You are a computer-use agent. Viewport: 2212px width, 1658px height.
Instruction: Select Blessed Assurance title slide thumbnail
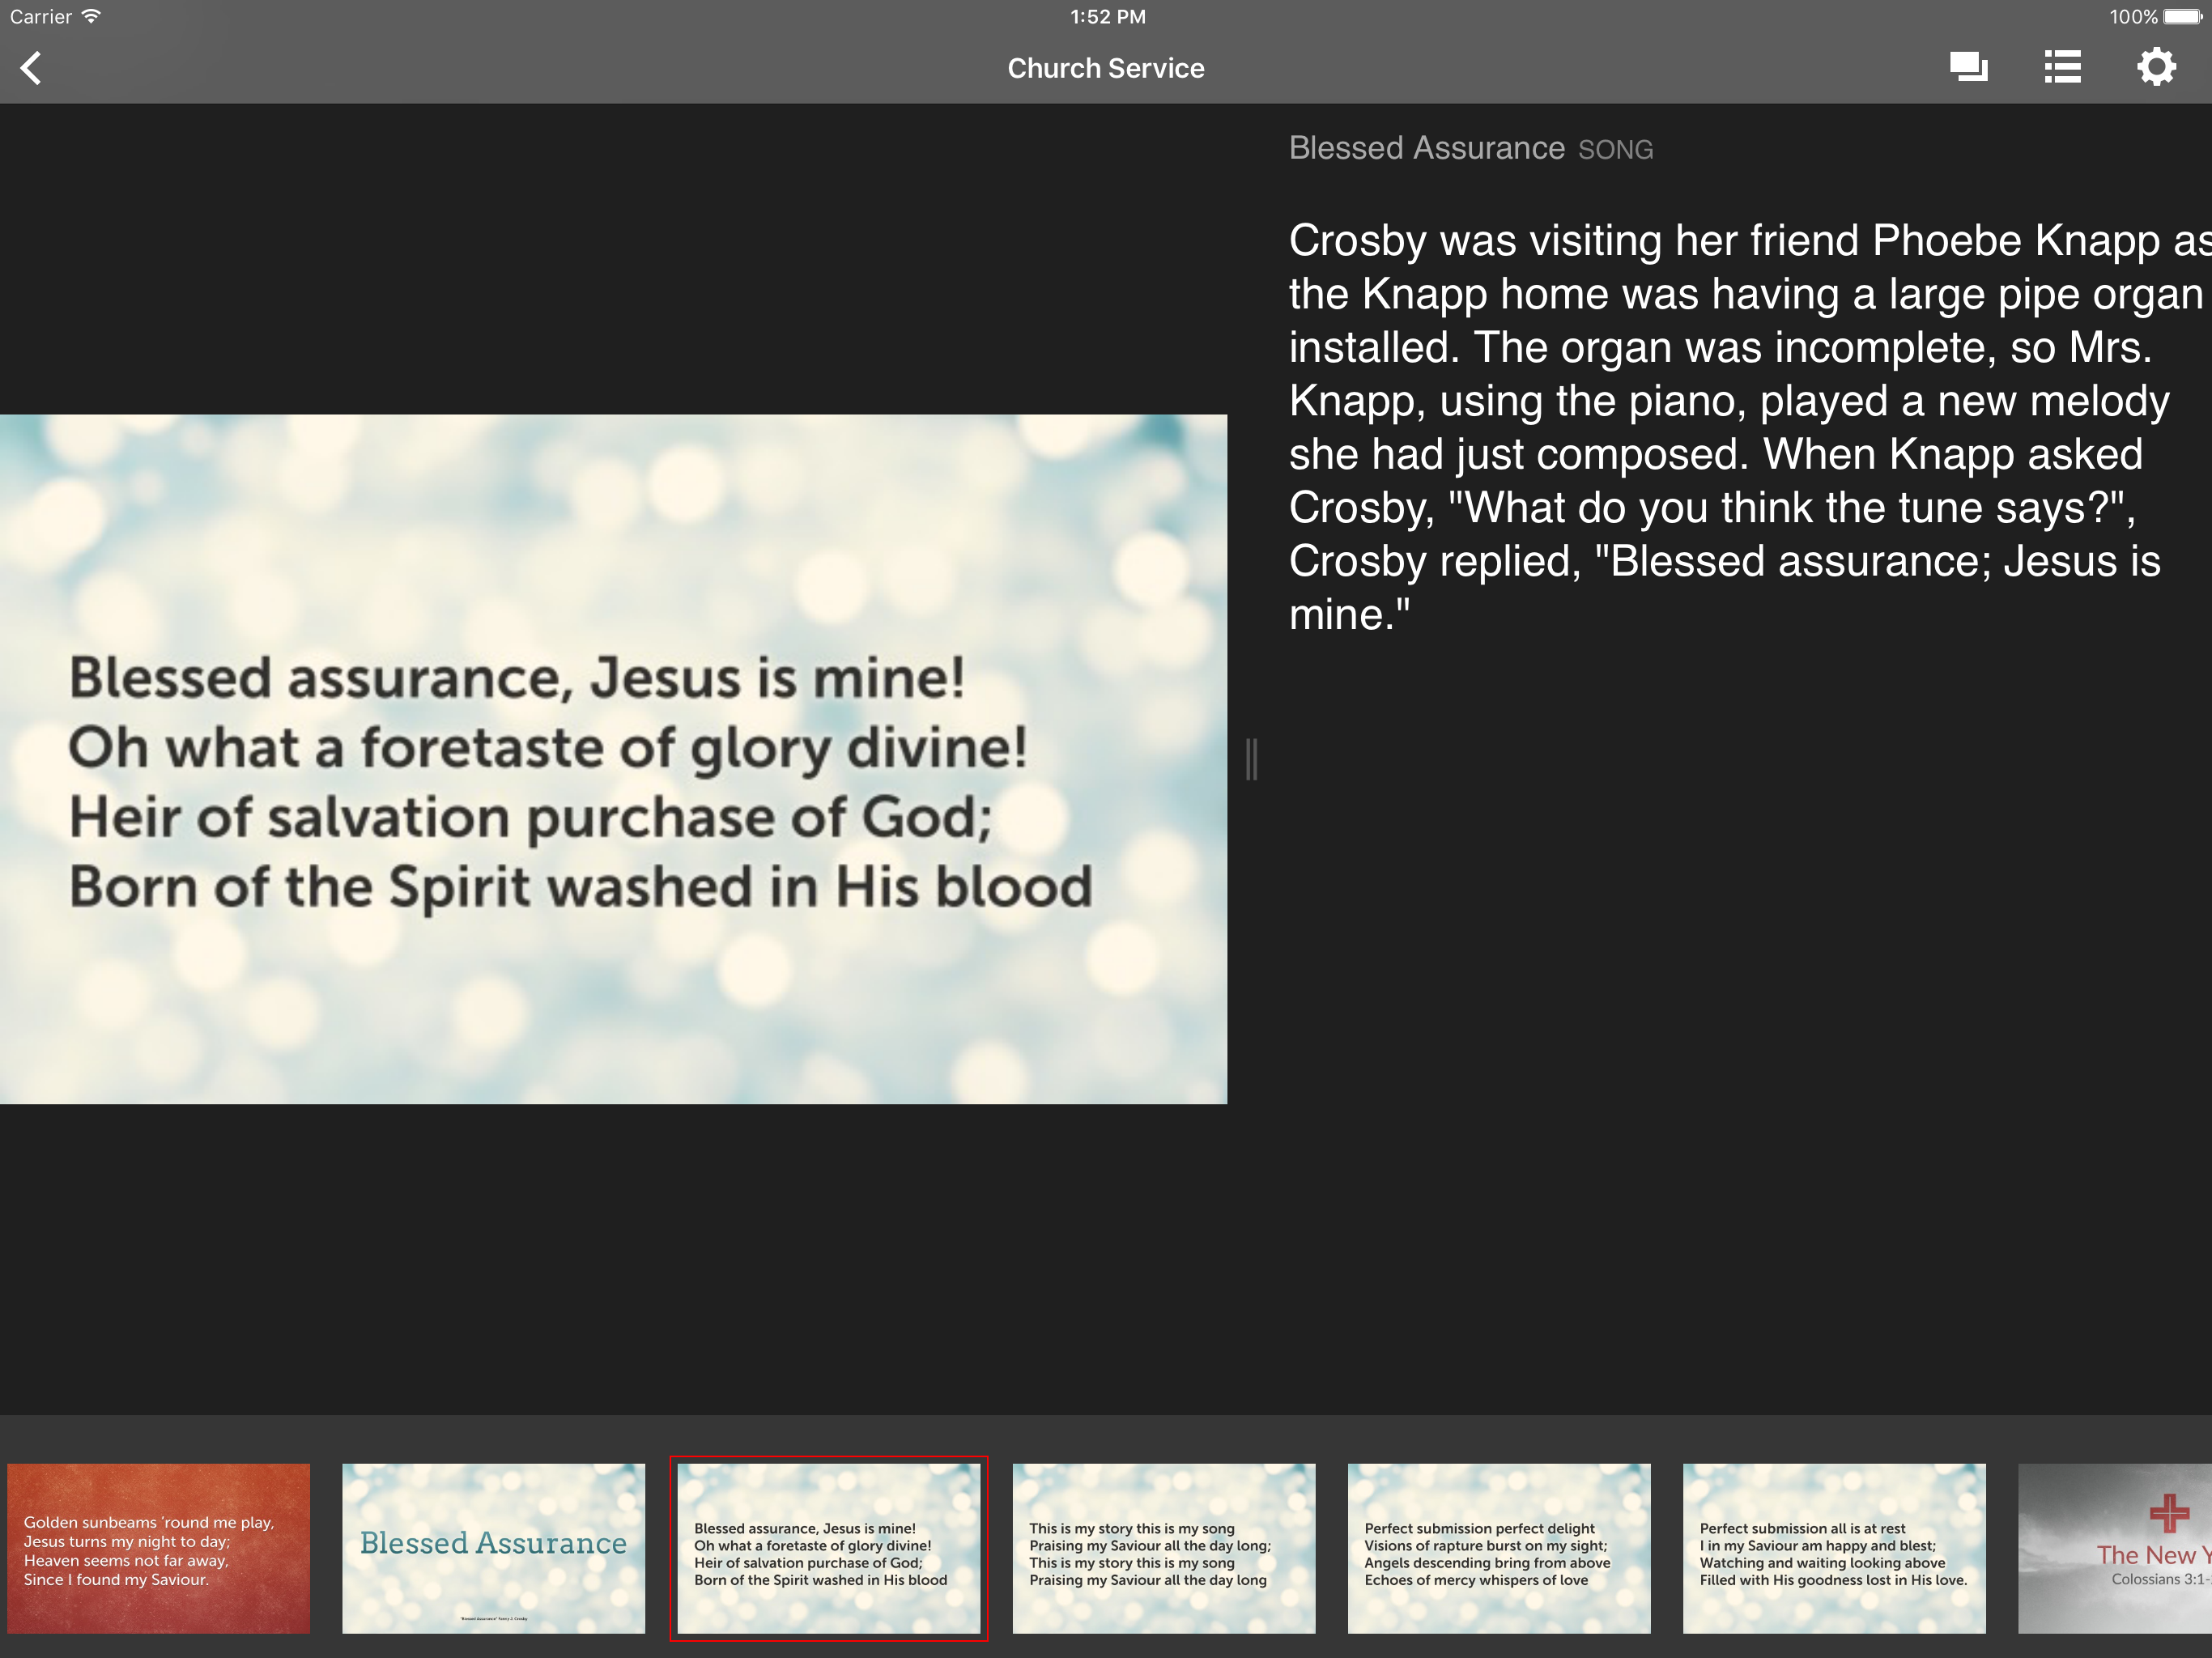pyautogui.click(x=493, y=1548)
